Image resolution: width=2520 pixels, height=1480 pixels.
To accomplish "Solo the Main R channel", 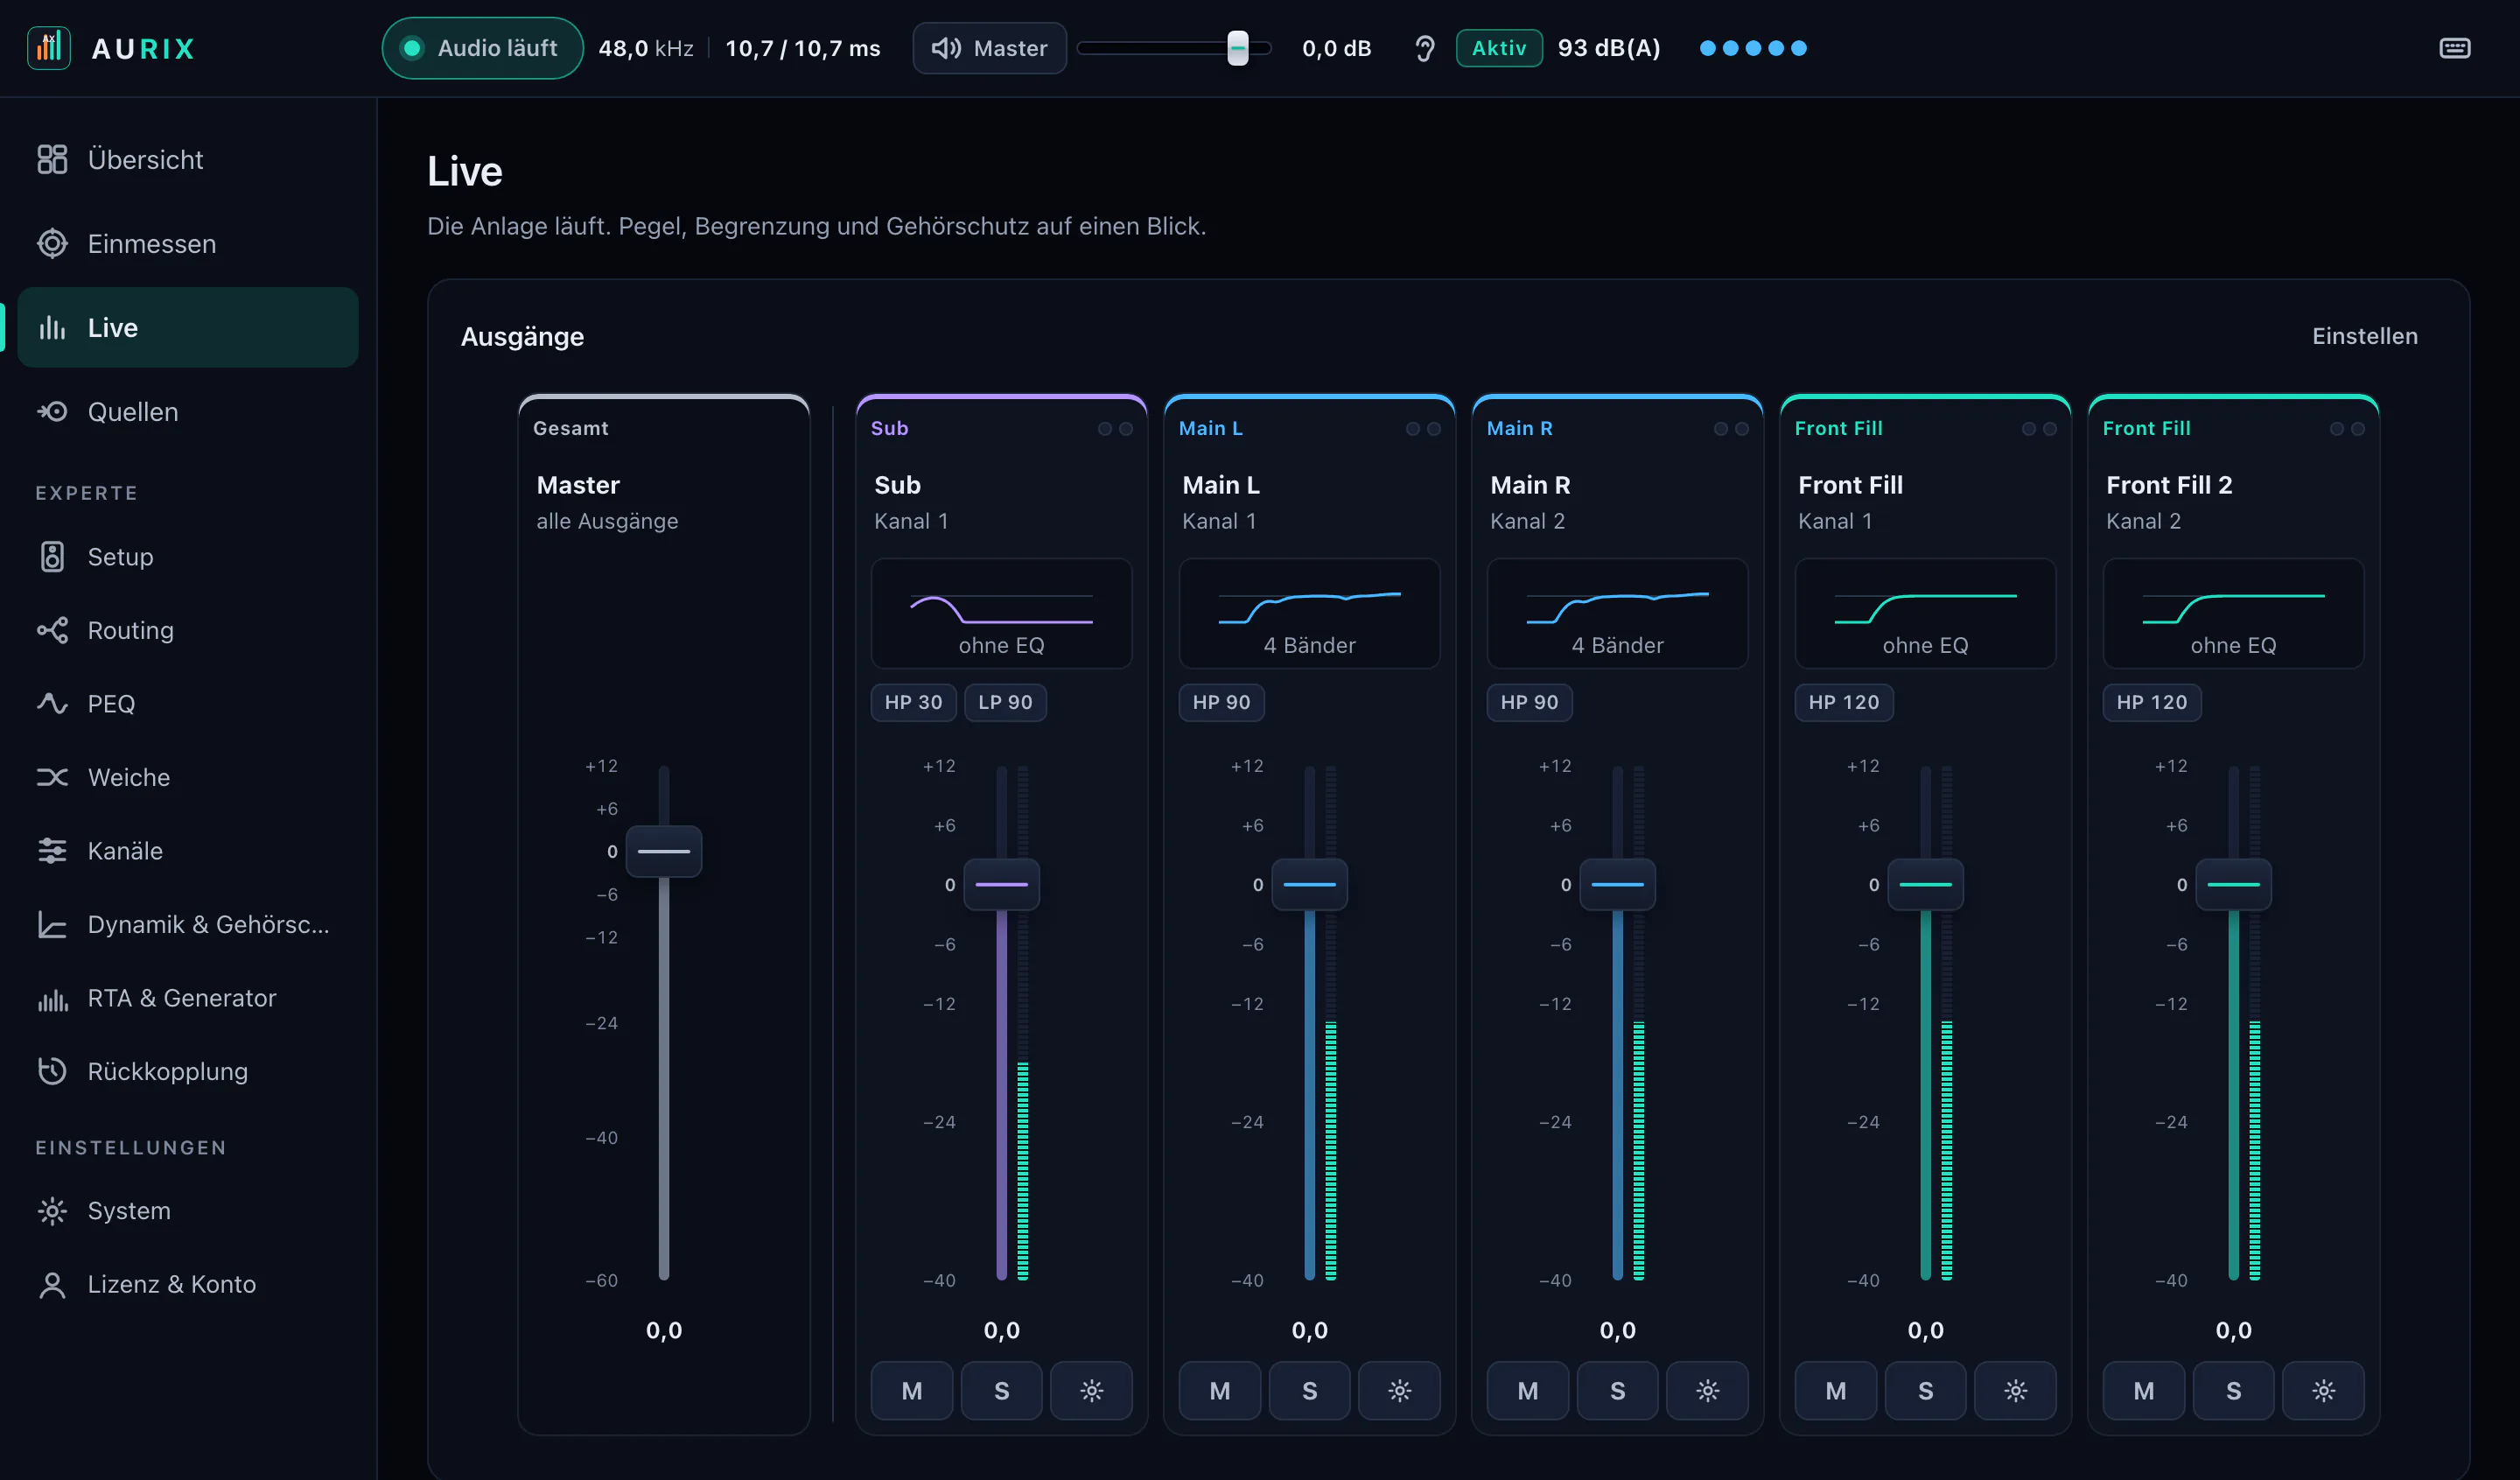I will (x=1617, y=1390).
